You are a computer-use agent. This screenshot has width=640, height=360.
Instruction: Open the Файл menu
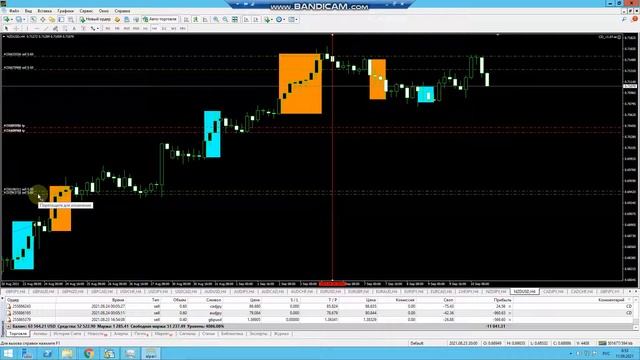pos(13,11)
